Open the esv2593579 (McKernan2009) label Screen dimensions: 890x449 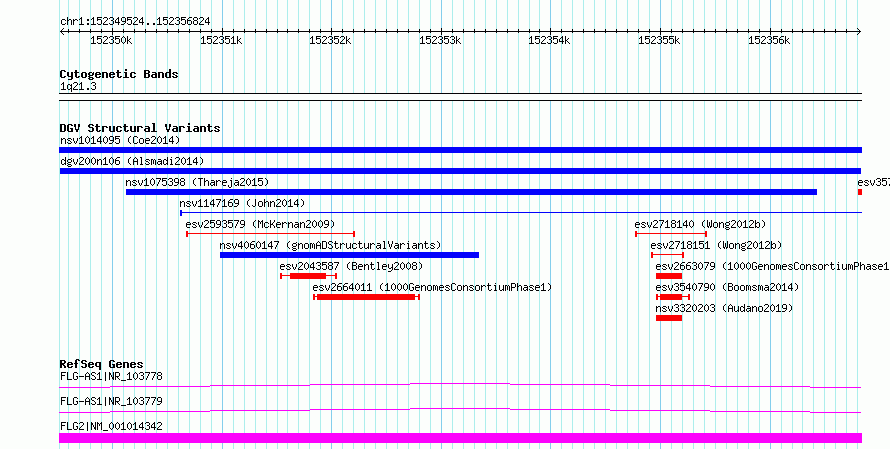coord(261,224)
